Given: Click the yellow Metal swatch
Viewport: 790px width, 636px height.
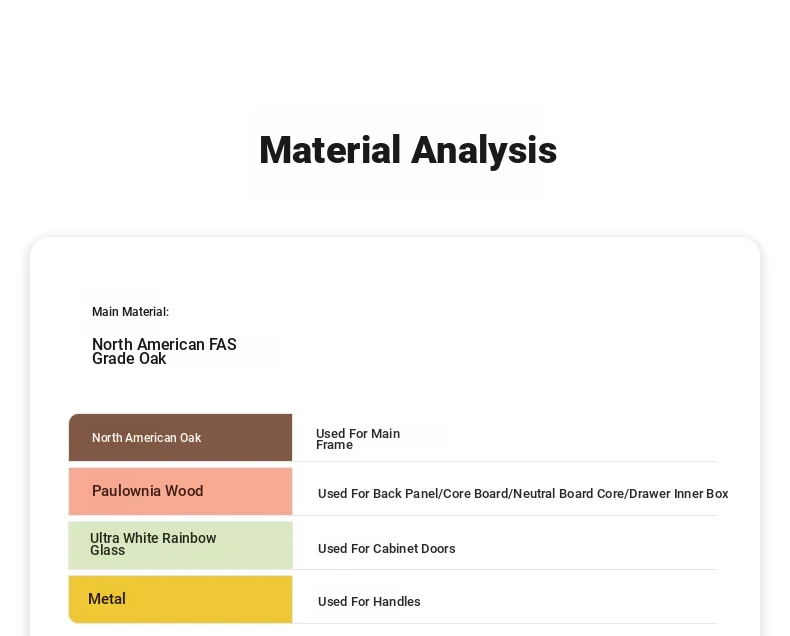Looking at the screenshot, I should click(x=180, y=599).
